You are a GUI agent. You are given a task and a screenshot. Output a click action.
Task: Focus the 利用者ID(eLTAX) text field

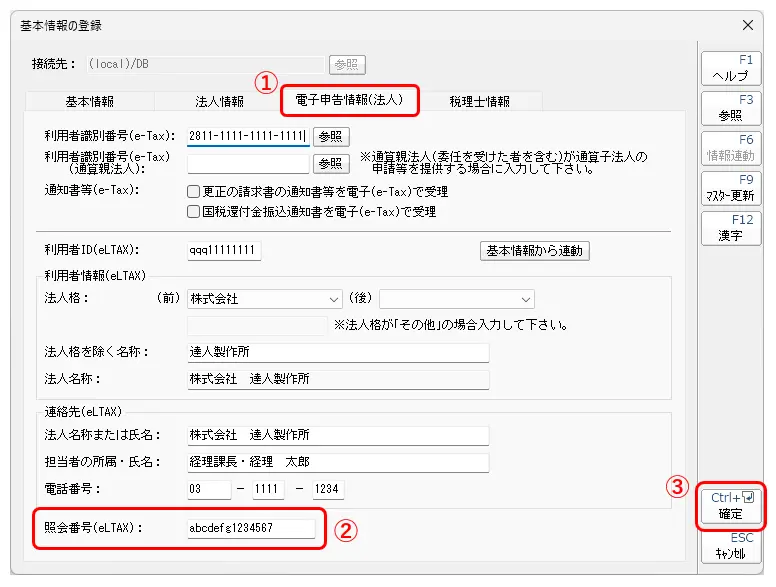(x=224, y=251)
